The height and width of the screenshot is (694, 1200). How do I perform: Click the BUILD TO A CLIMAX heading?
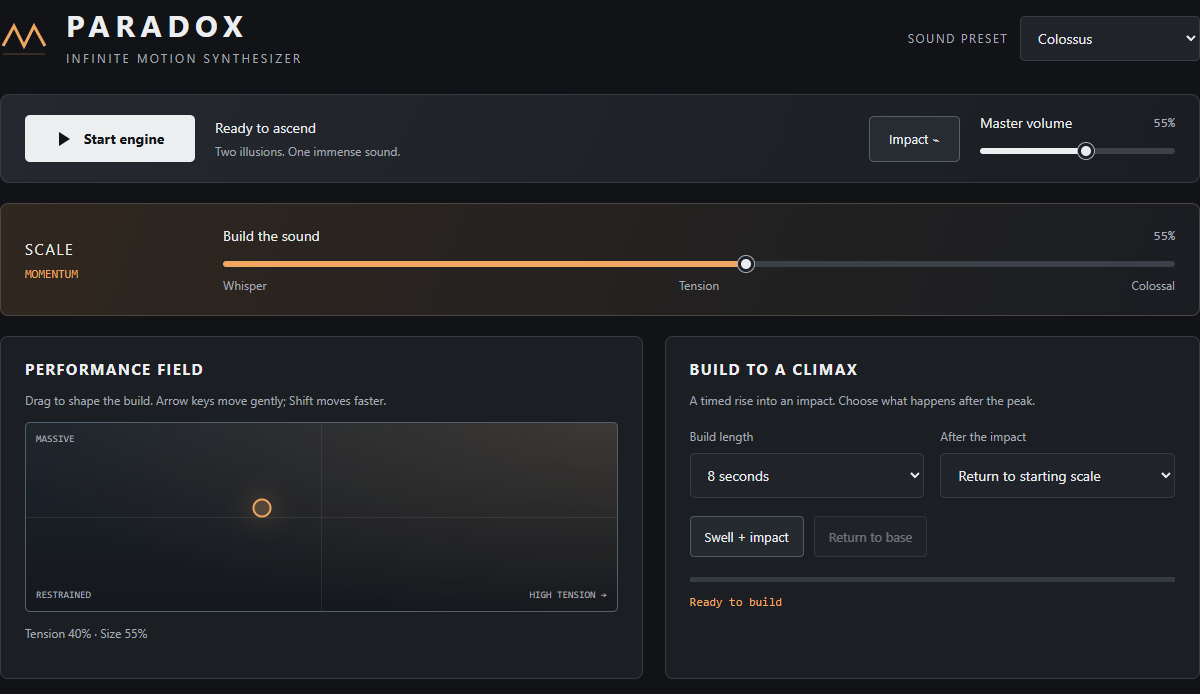tap(774, 370)
